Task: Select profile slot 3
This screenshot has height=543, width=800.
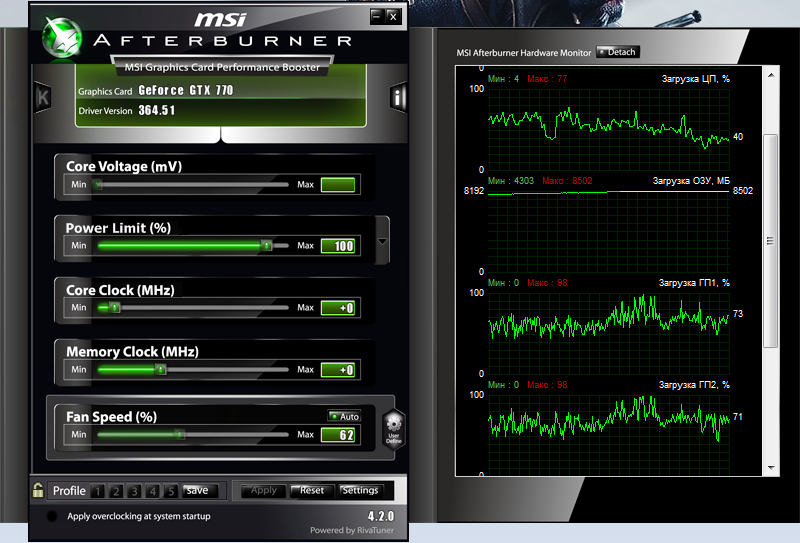Action: [134, 491]
